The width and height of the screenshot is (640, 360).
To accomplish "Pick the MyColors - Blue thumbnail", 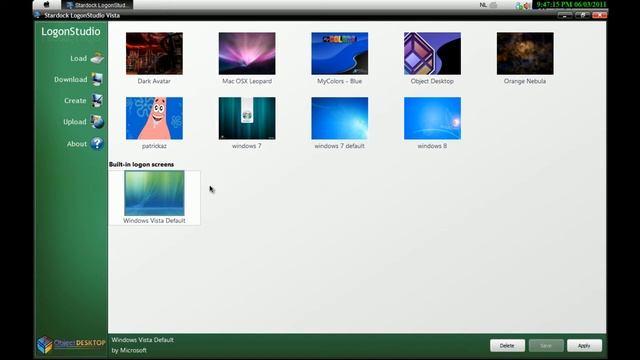I will tap(340, 53).
